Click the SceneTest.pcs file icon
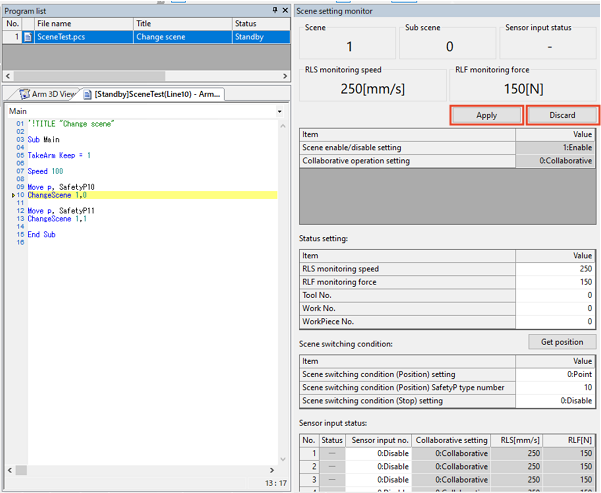 [28, 37]
